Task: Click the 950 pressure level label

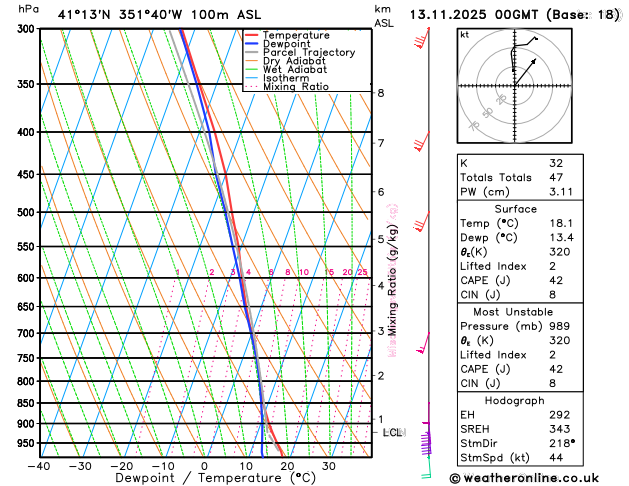Action: 28,443
